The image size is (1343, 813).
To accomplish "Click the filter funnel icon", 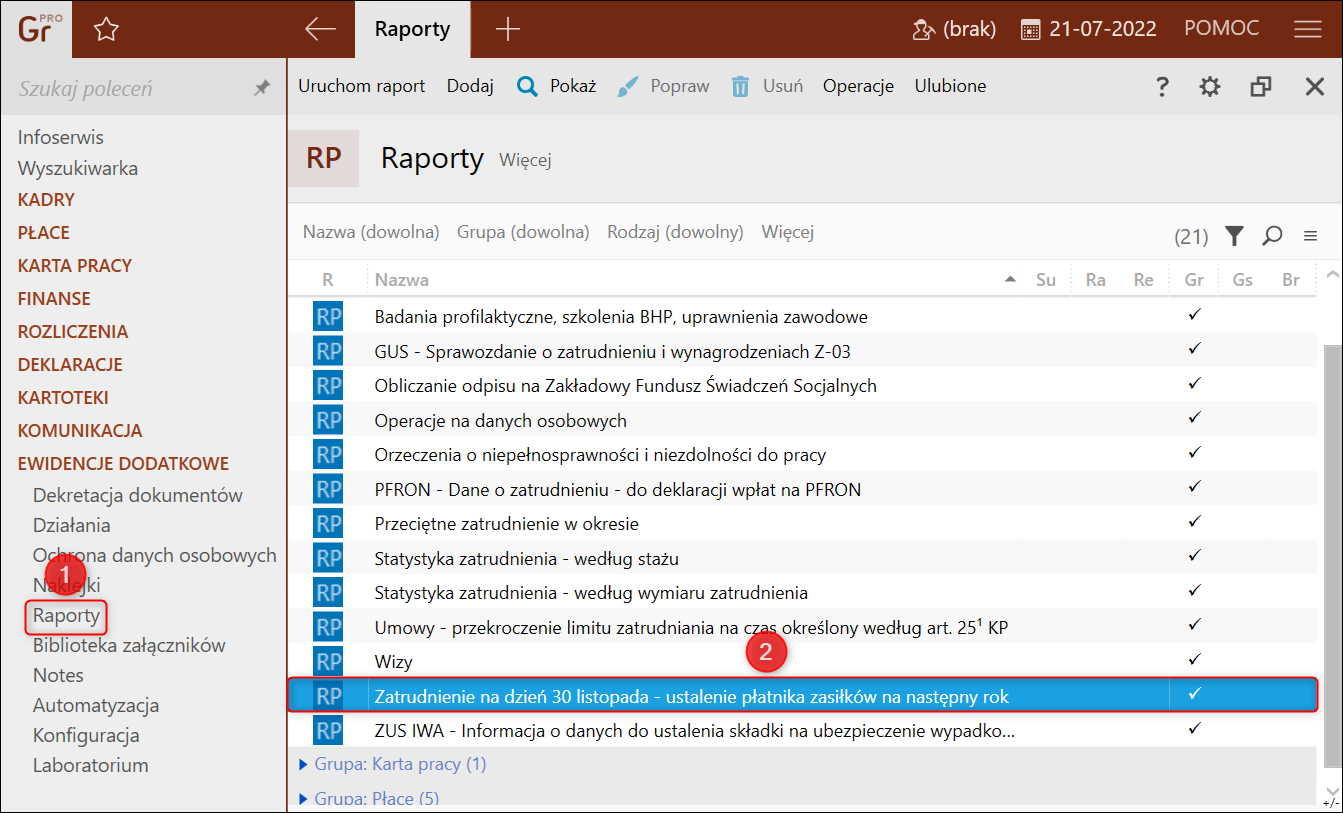I will pyautogui.click(x=1235, y=236).
